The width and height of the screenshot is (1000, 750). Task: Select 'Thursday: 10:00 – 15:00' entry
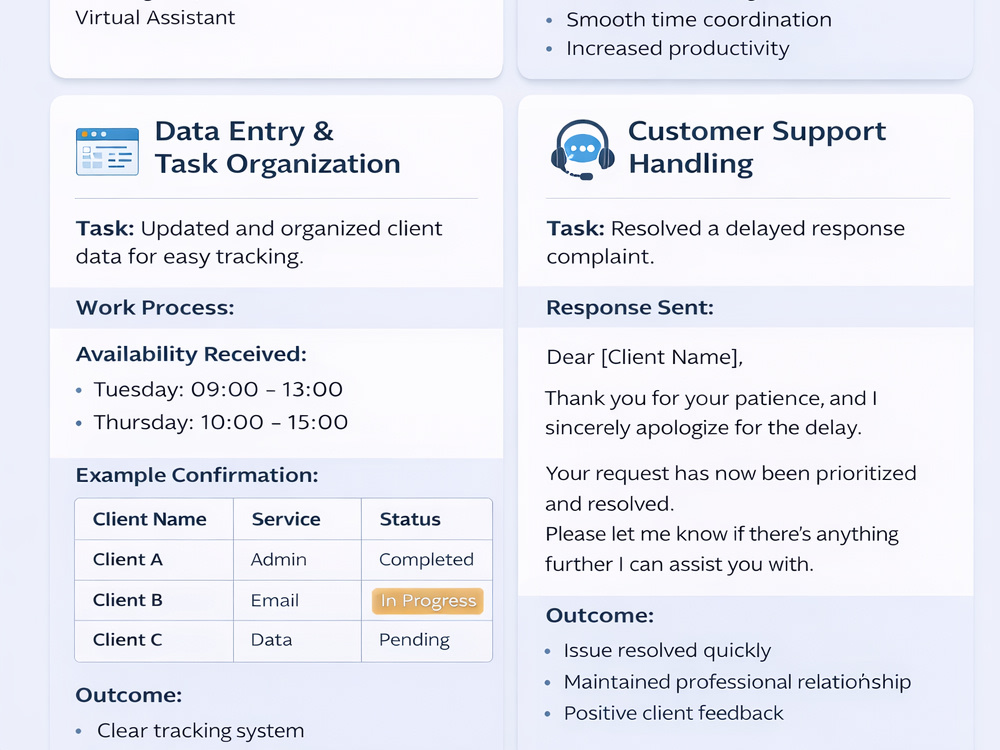coord(221,422)
